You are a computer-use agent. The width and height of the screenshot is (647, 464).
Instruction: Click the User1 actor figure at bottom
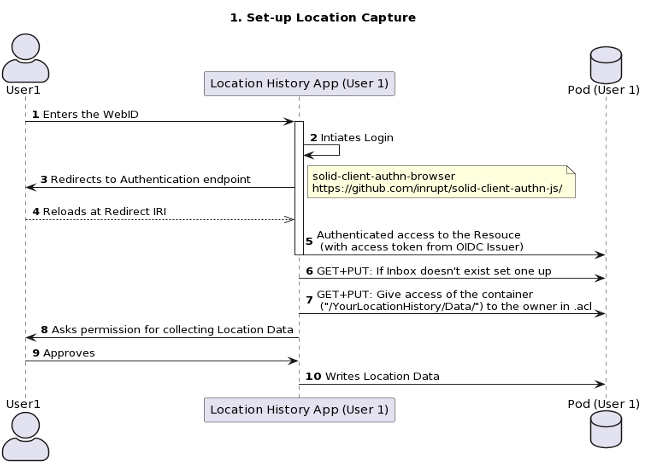(x=26, y=436)
